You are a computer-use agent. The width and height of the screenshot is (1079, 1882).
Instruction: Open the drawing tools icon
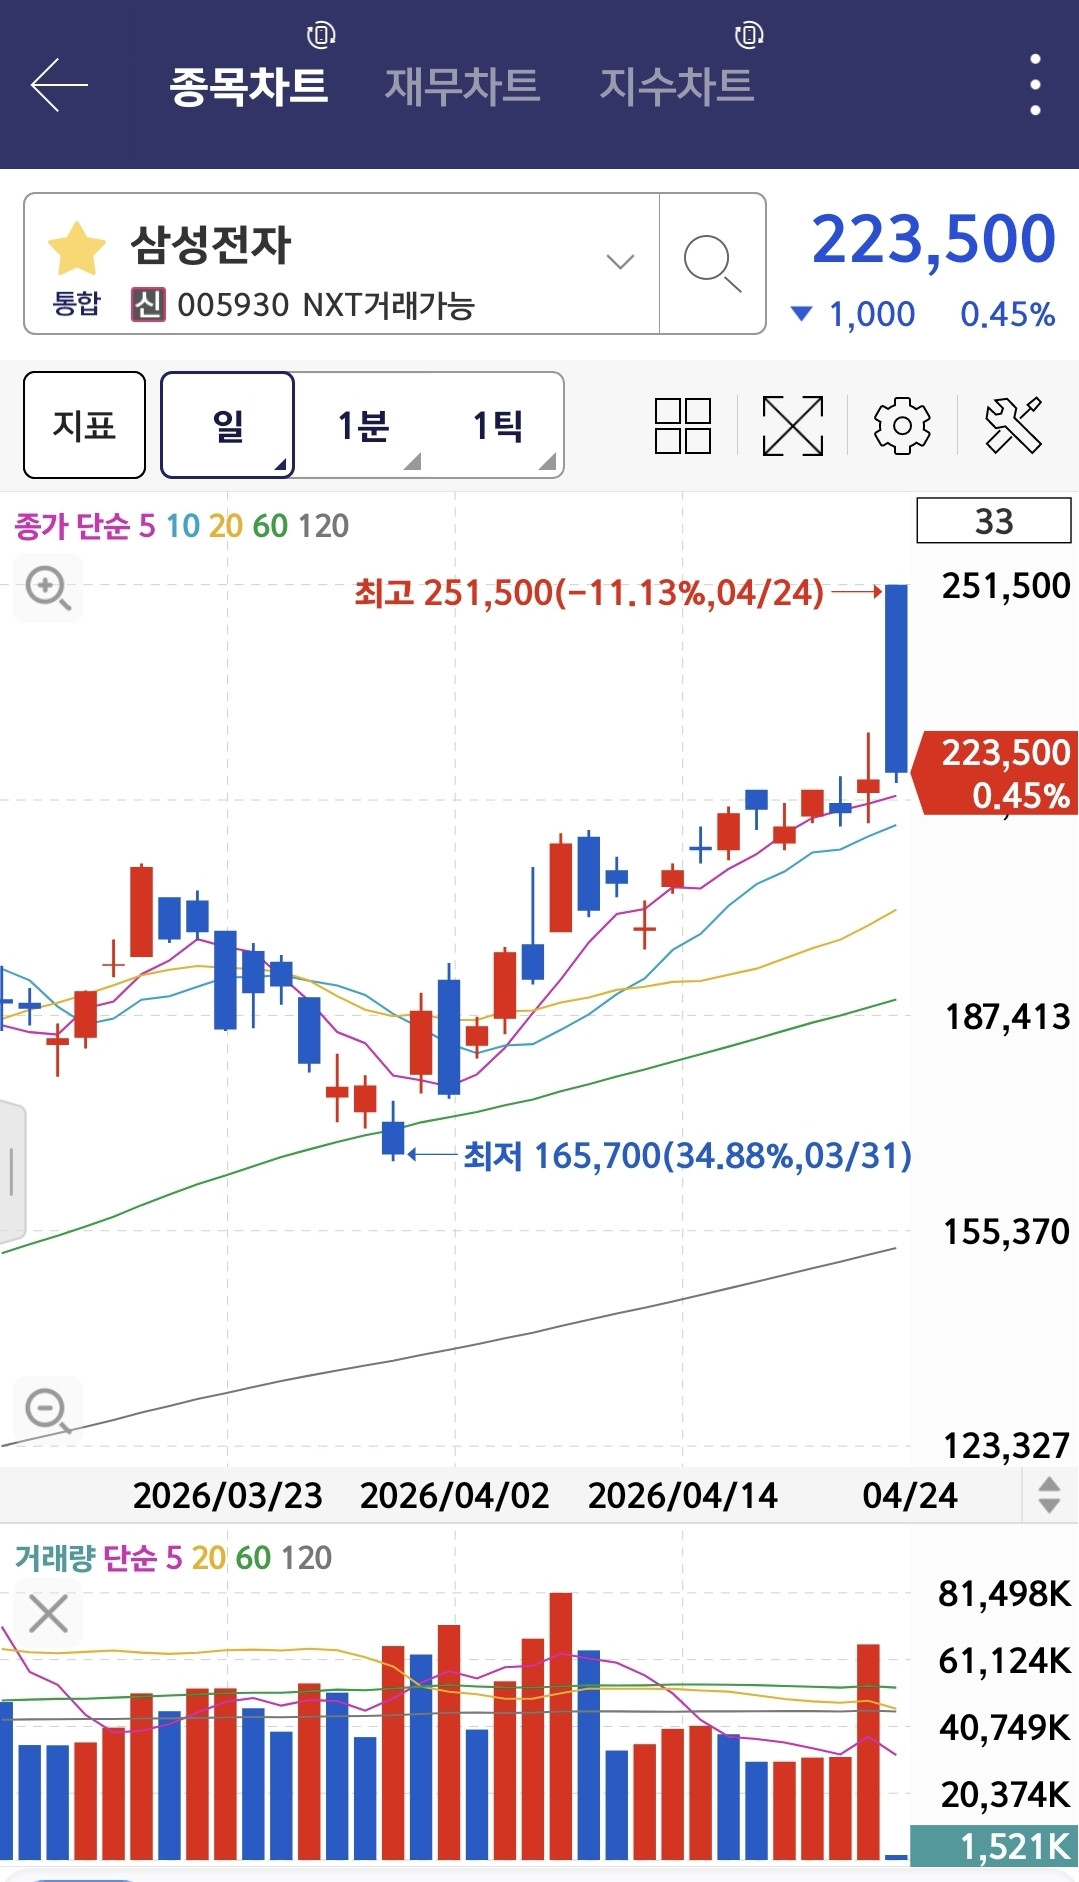1013,426
